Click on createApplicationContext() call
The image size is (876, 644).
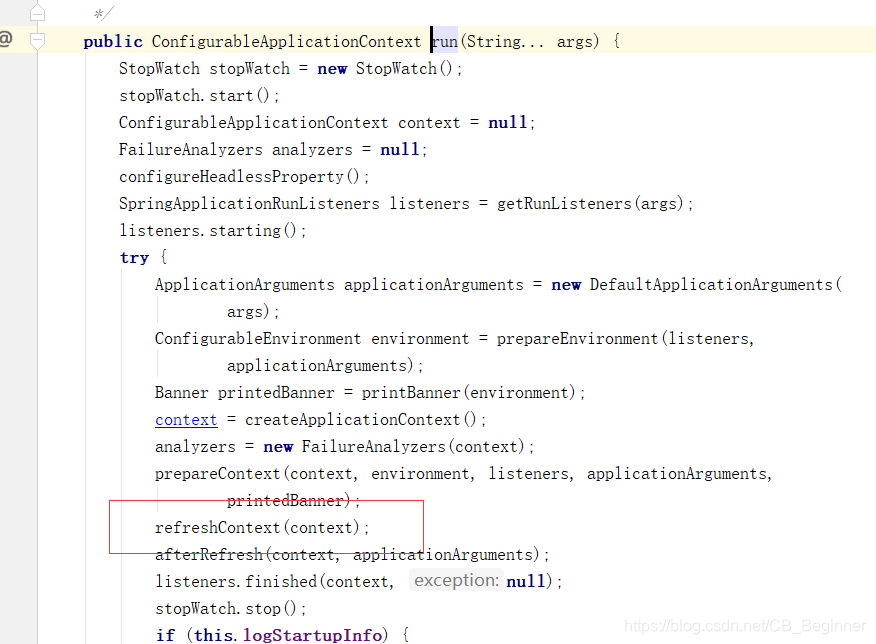click(x=360, y=420)
